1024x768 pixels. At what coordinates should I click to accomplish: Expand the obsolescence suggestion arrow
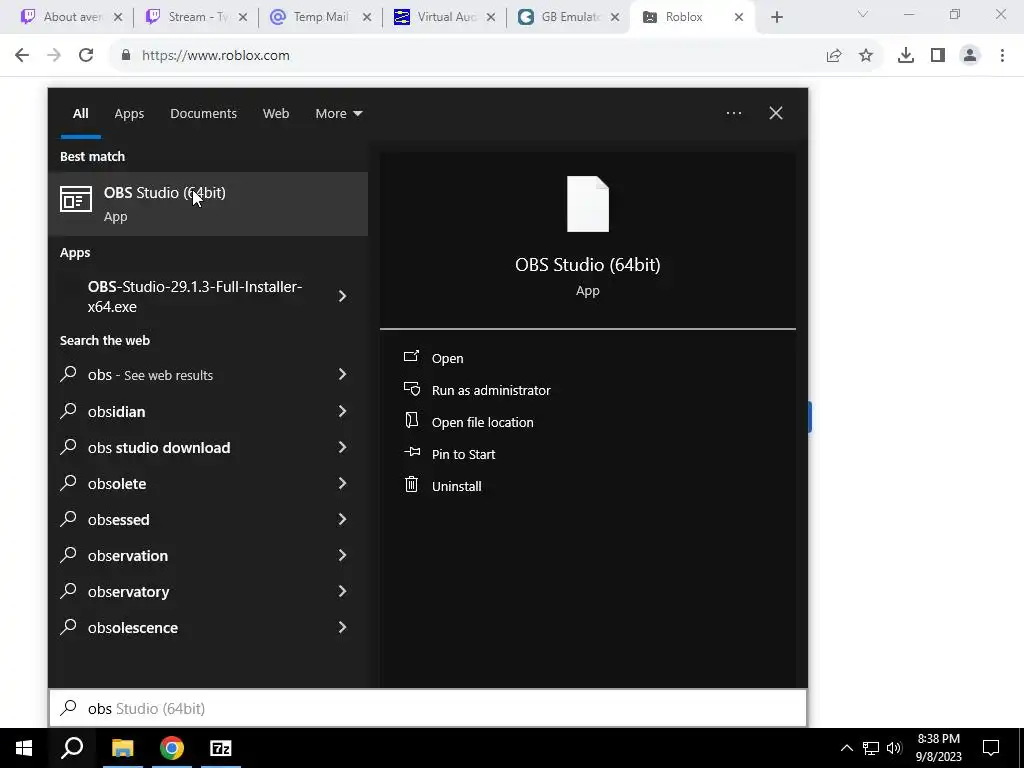[342, 627]
